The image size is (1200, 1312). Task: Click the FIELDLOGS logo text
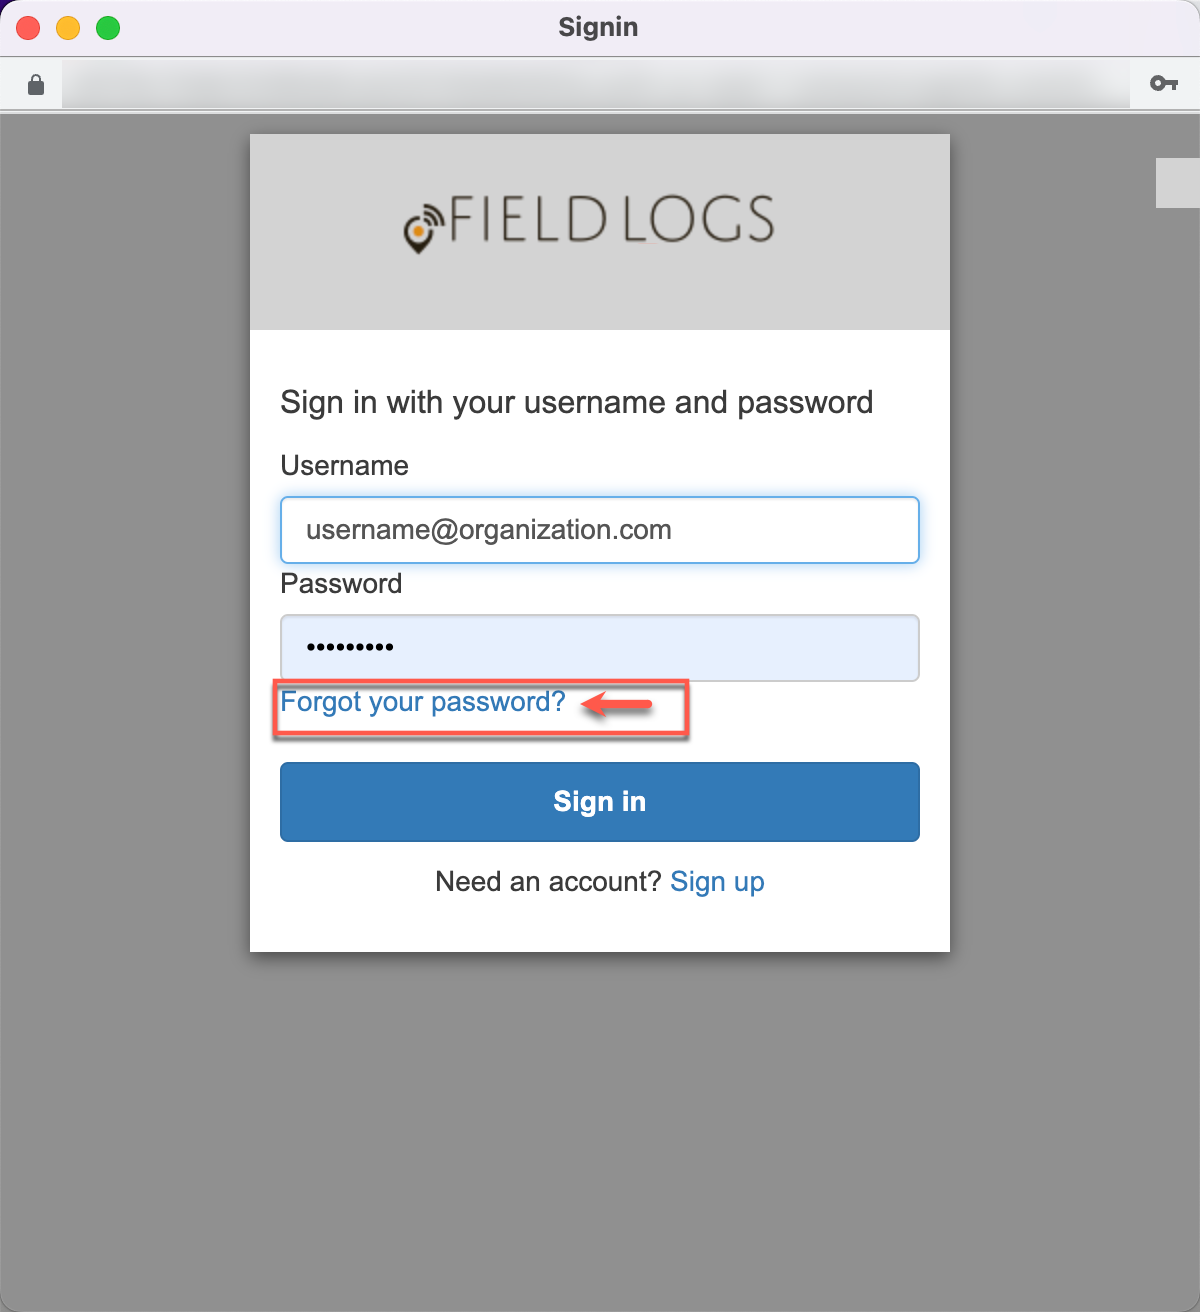(611, 220)
